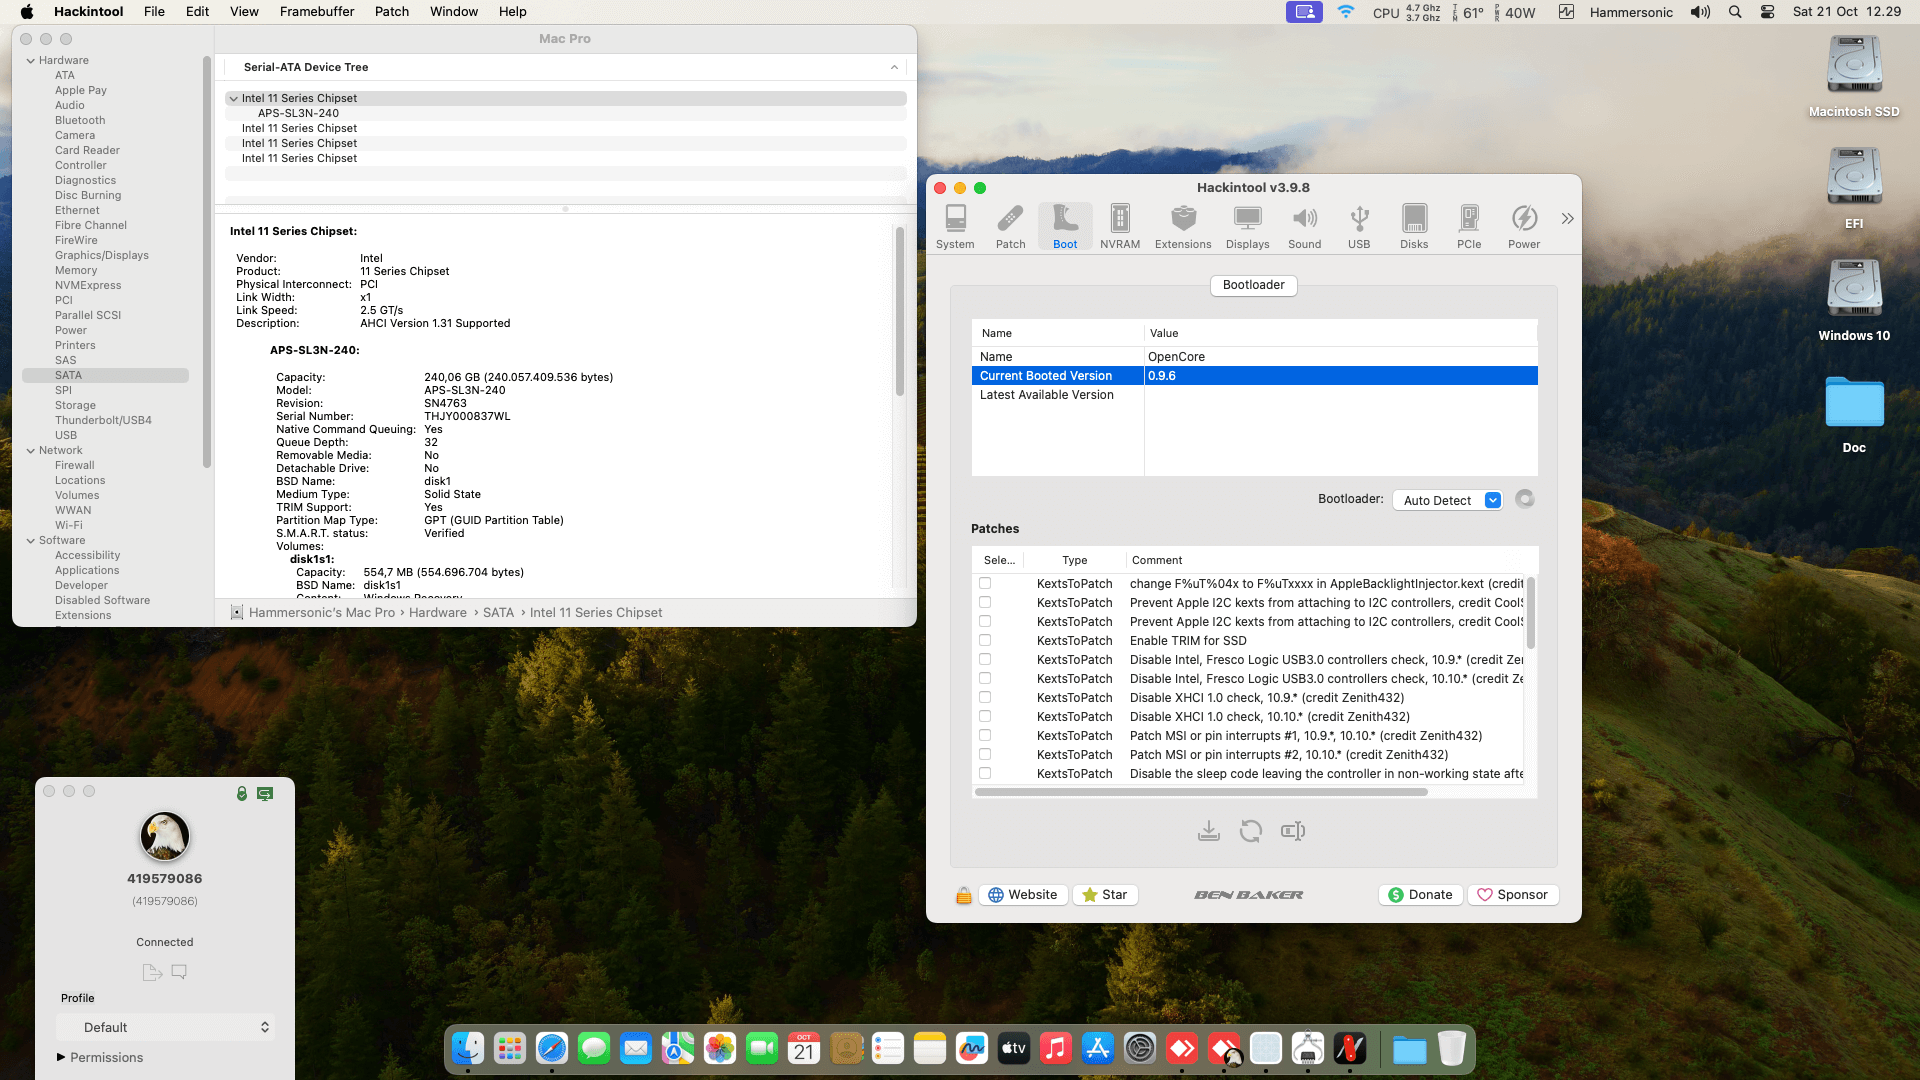Open the Framebuffer menu
The height and width of the screenshot is (1080, 1920).
(x=316, y=12)
